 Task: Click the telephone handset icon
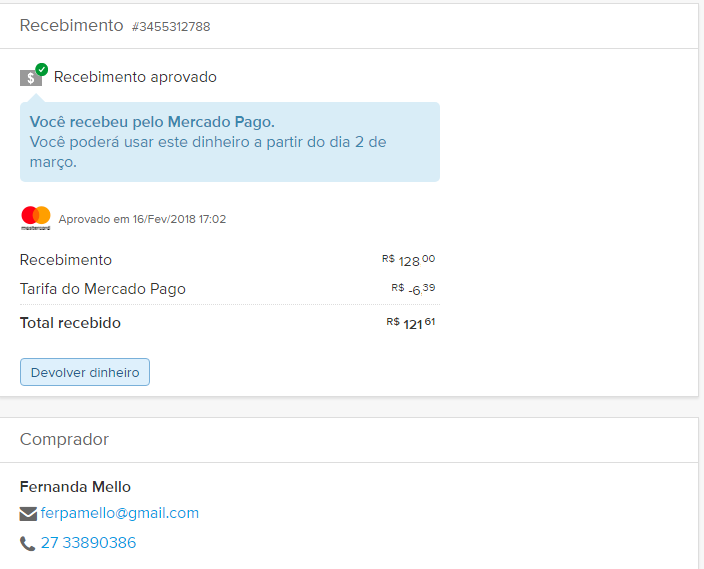pos(28,543)
